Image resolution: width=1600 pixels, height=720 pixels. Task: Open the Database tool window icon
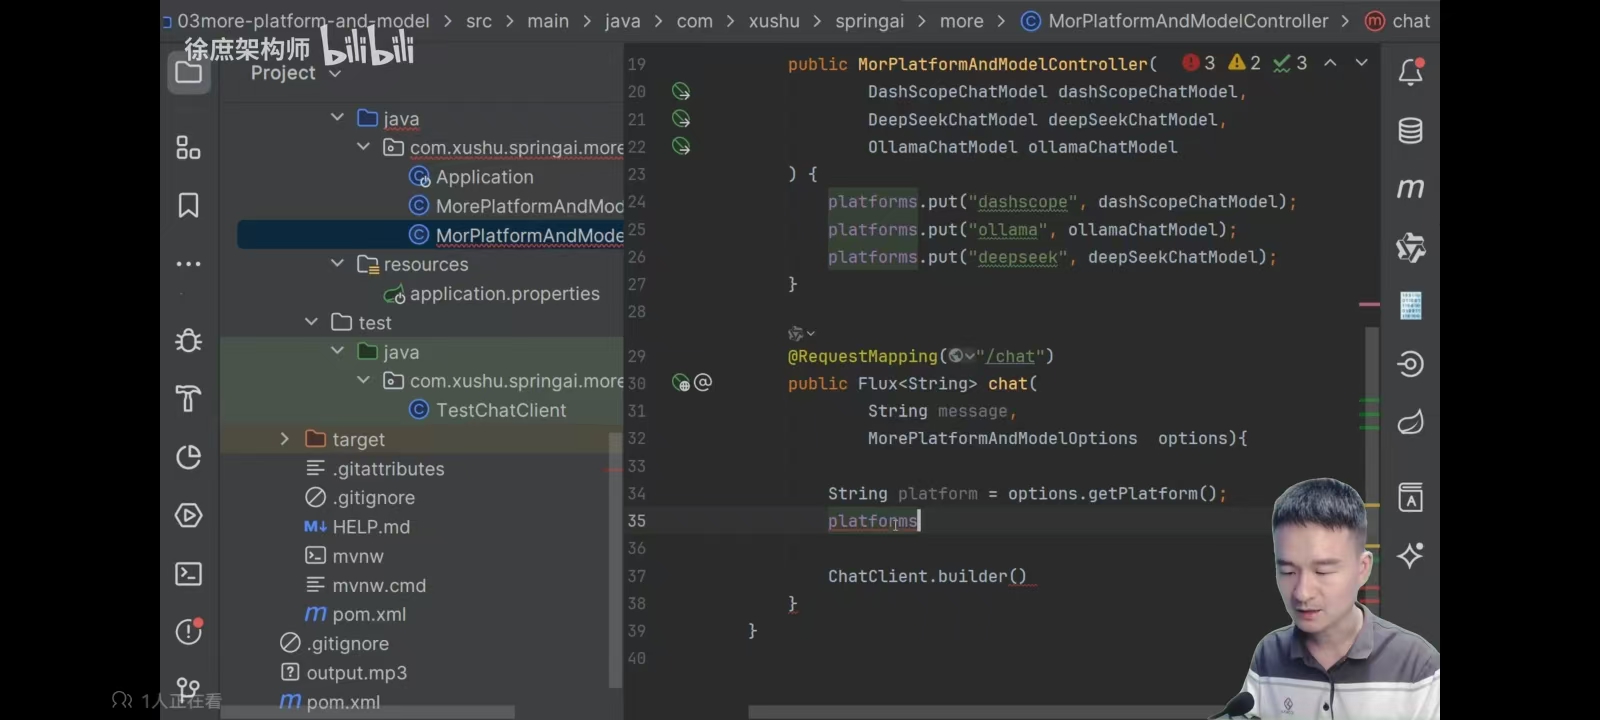[1411, 130]
